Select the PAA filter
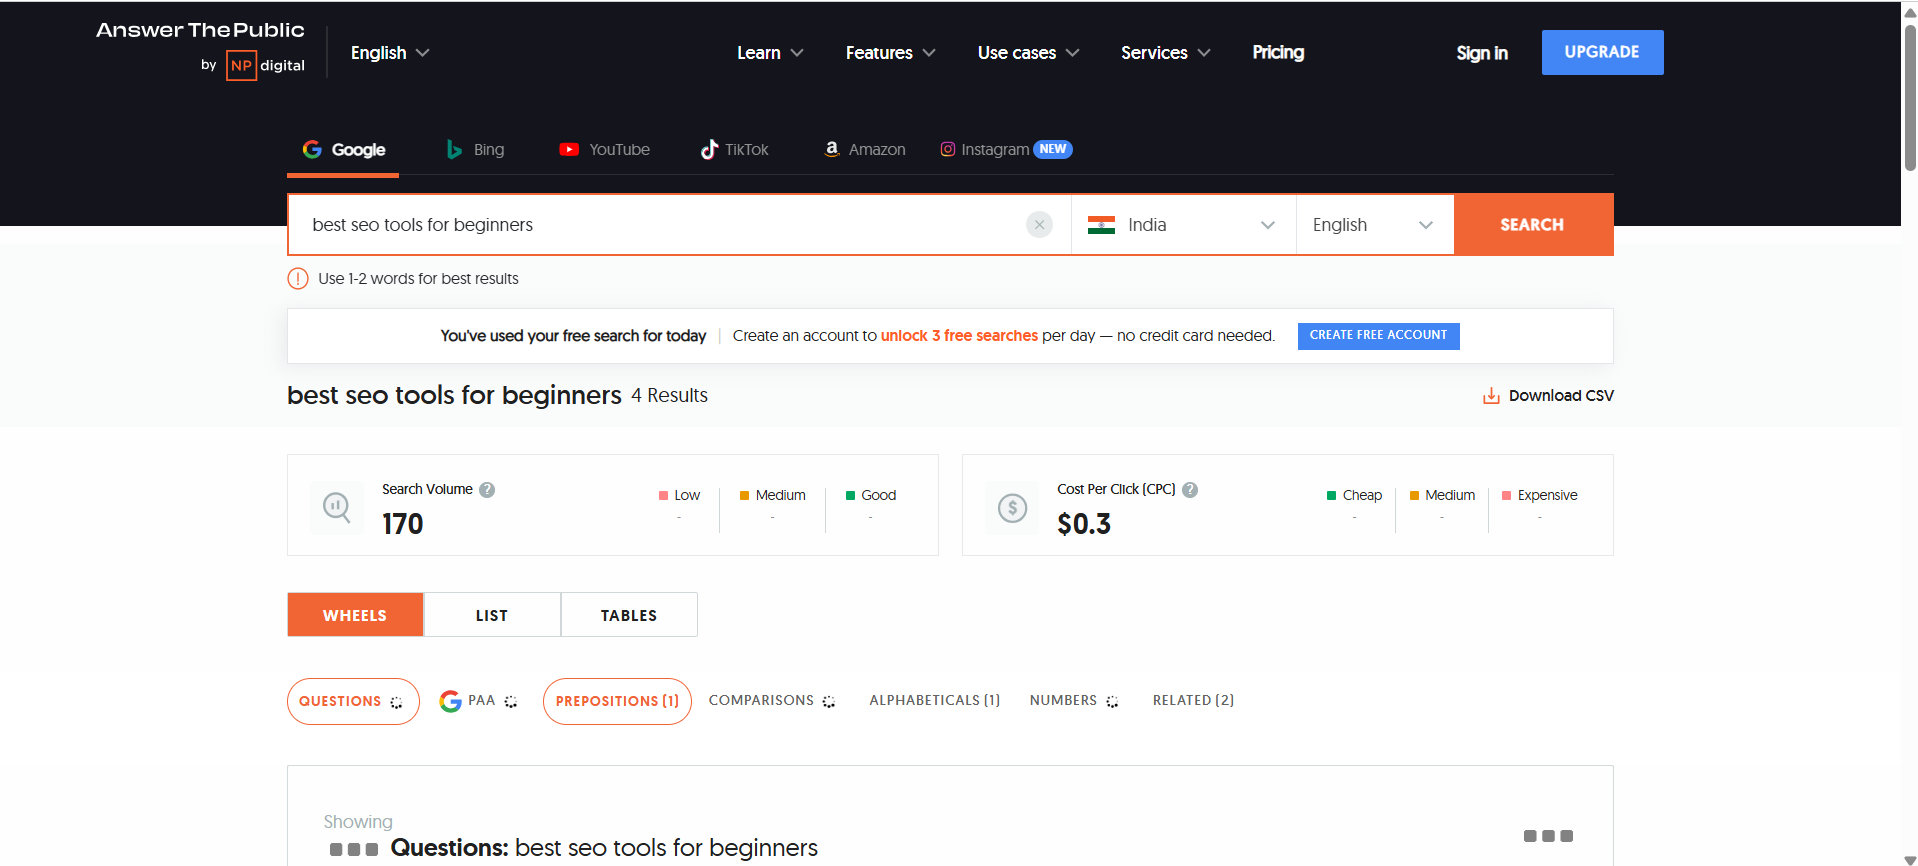Screen dimensions: 1918x866 pyautogui.click(x=479, y=701)
